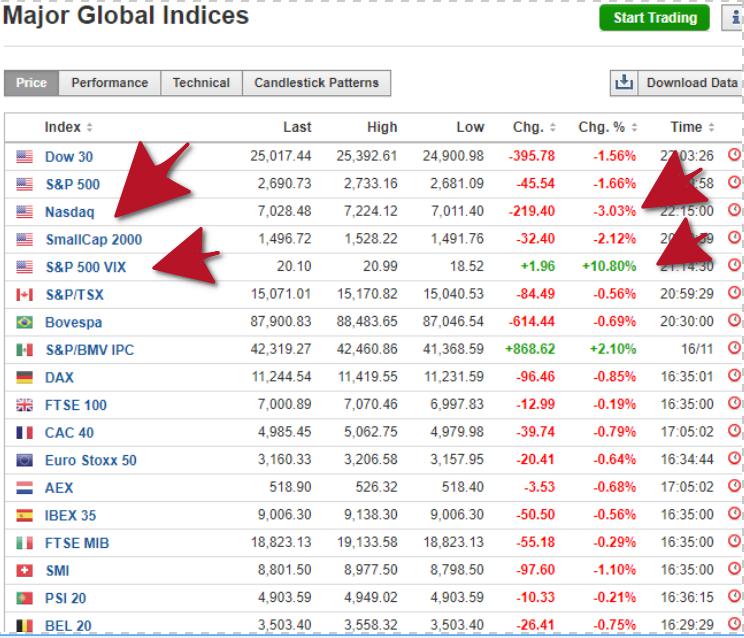Click the clock icon in IBEX 35 row
744x638 pixels.
(x=735, y=513)
